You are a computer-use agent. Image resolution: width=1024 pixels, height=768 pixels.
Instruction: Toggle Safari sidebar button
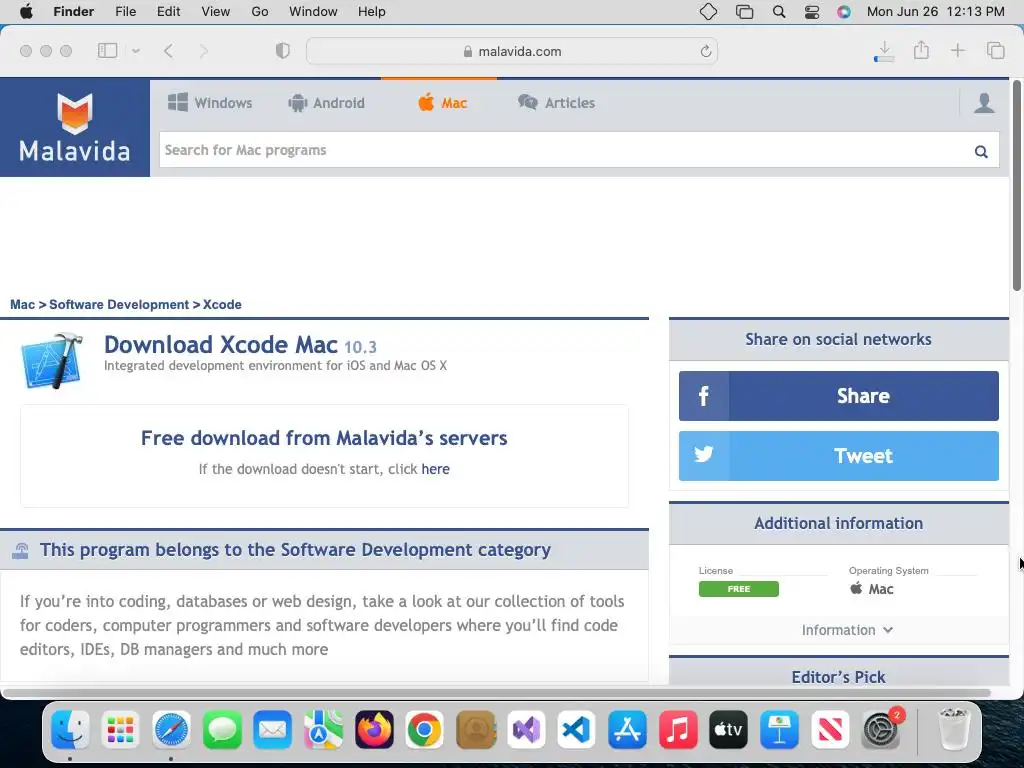point(107,50)
